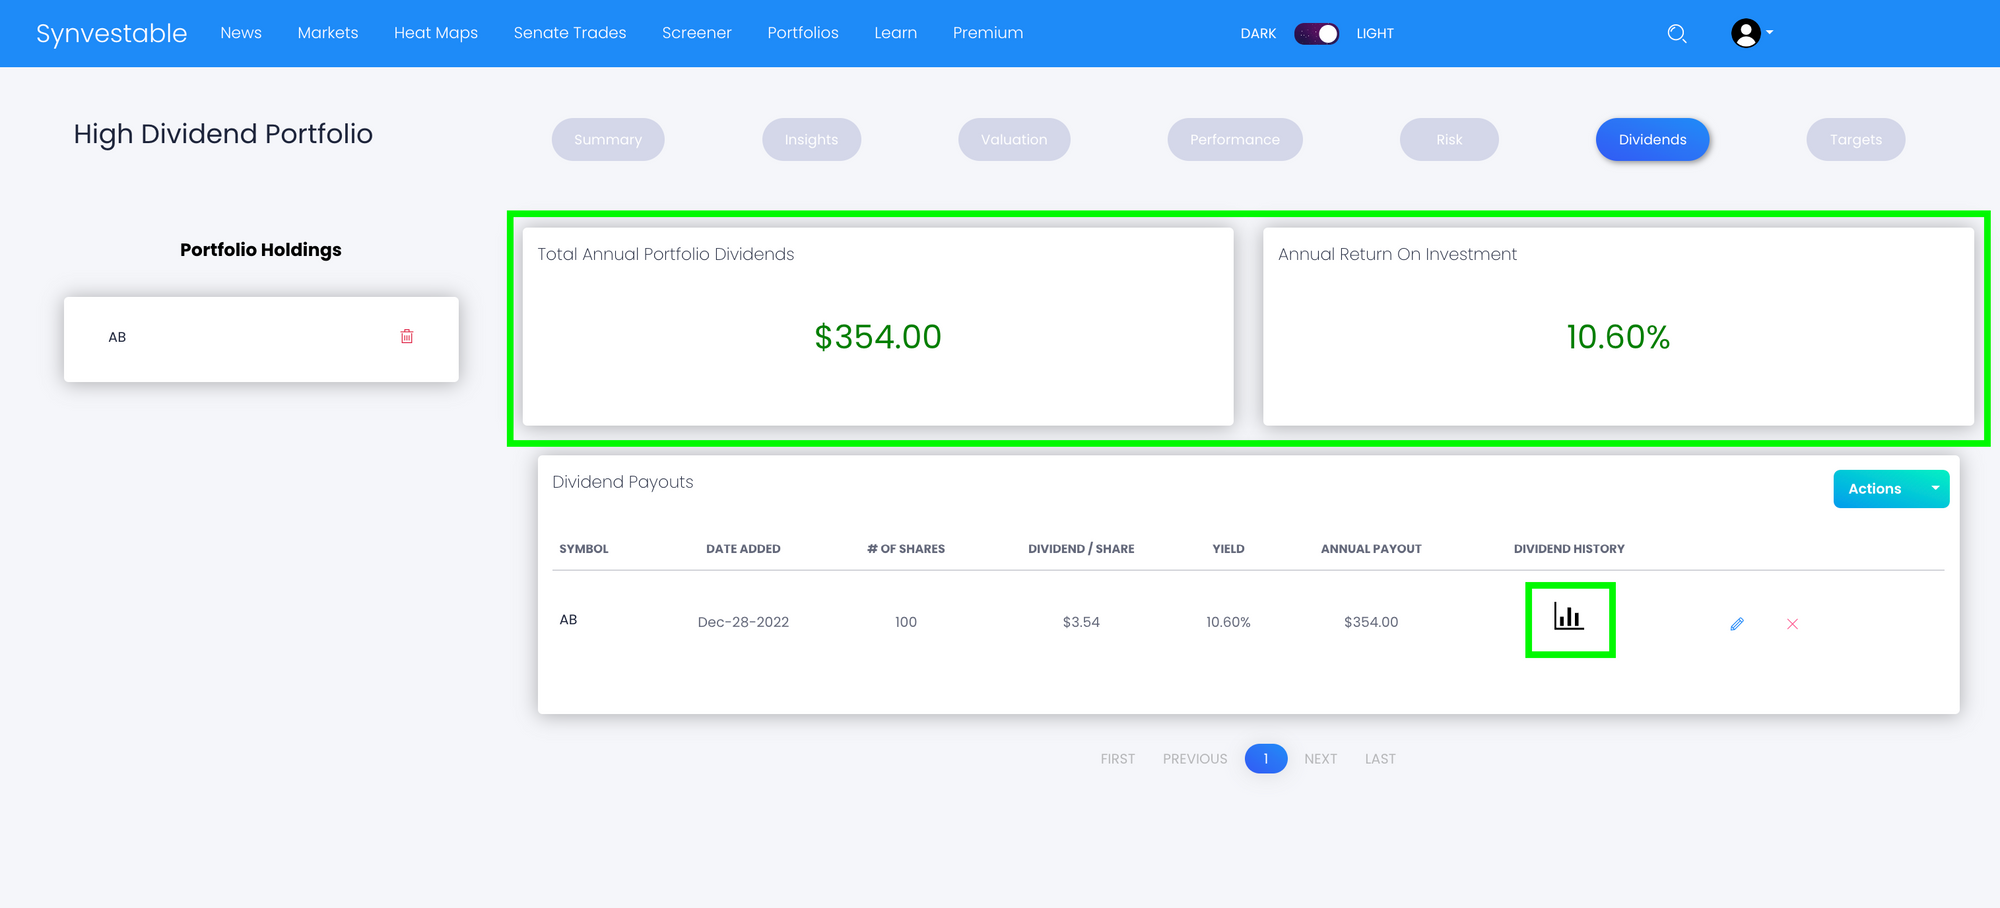The width and height of the screenshot is (2000, 908).
Task: Select the AB holding card
Action: pyautogui.click(x=261, y=339)
